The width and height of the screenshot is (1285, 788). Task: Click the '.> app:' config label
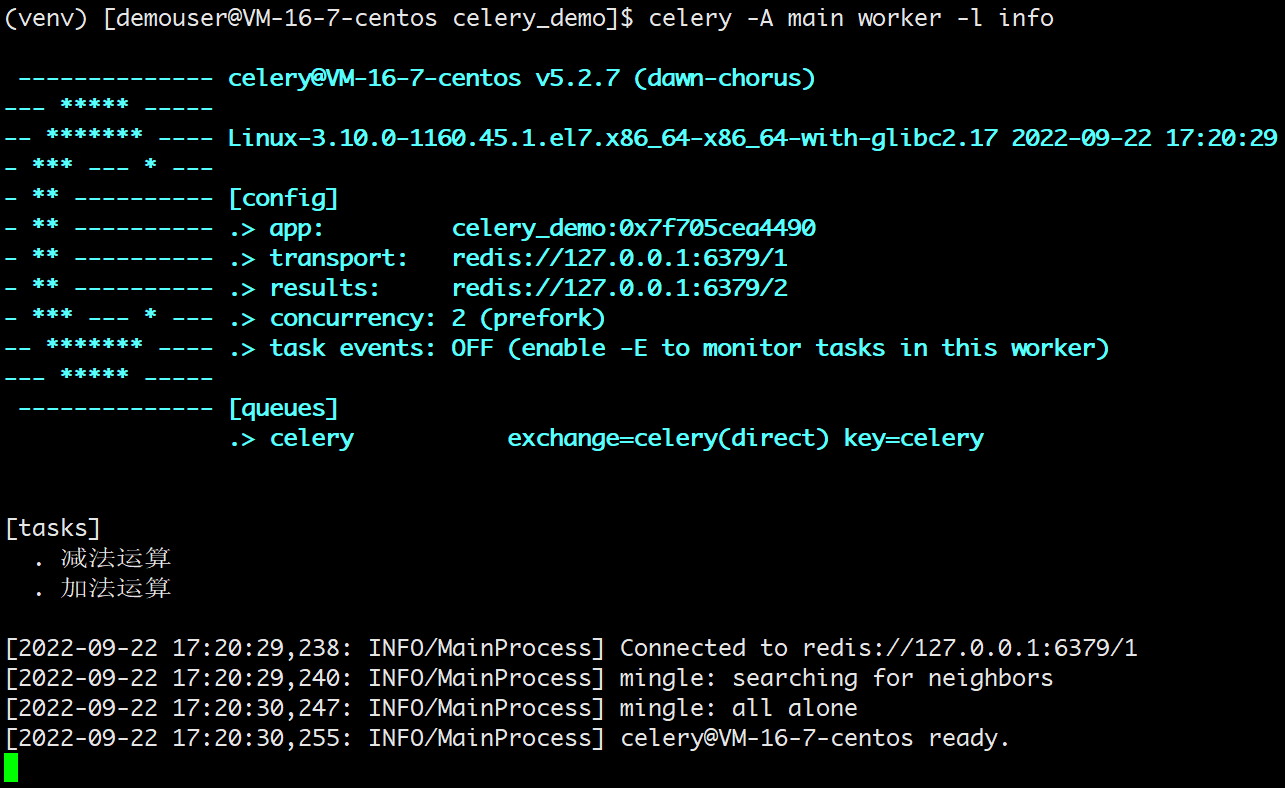point(277,228)
